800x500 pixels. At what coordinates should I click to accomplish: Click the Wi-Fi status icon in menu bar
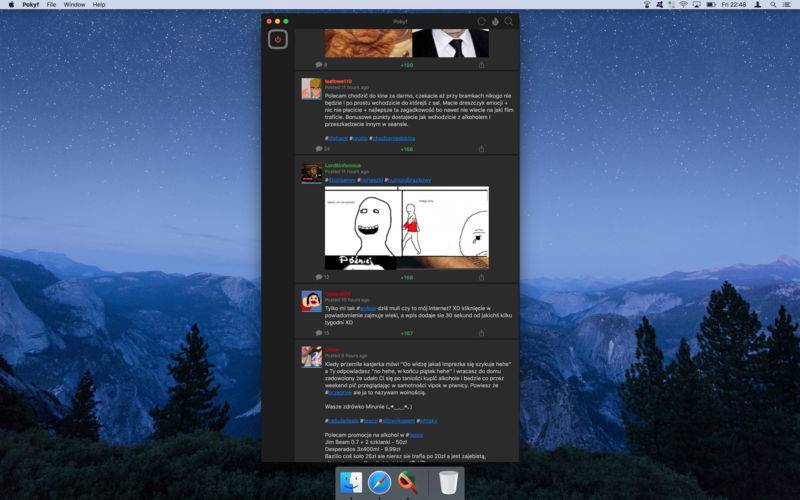(683, 5)
